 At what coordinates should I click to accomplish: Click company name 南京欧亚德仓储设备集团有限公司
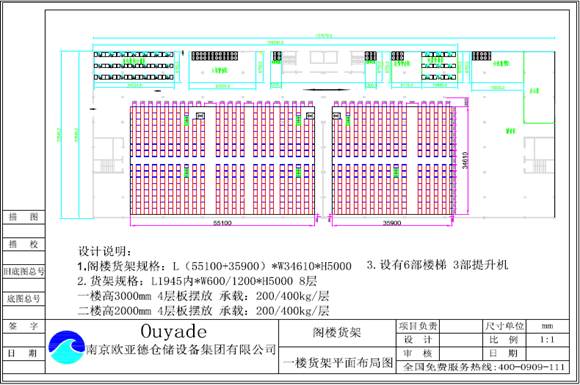click(x=181, y=349)
